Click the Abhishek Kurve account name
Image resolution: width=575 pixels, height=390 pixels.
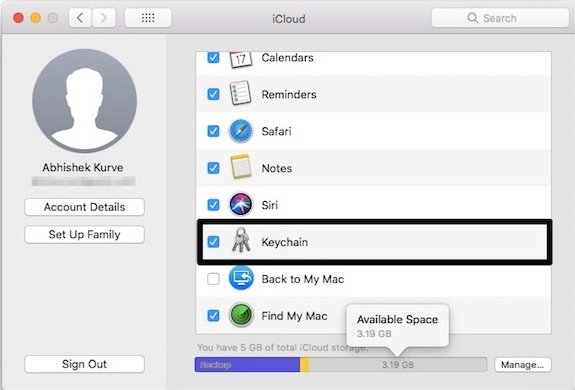tap(83, 168)
